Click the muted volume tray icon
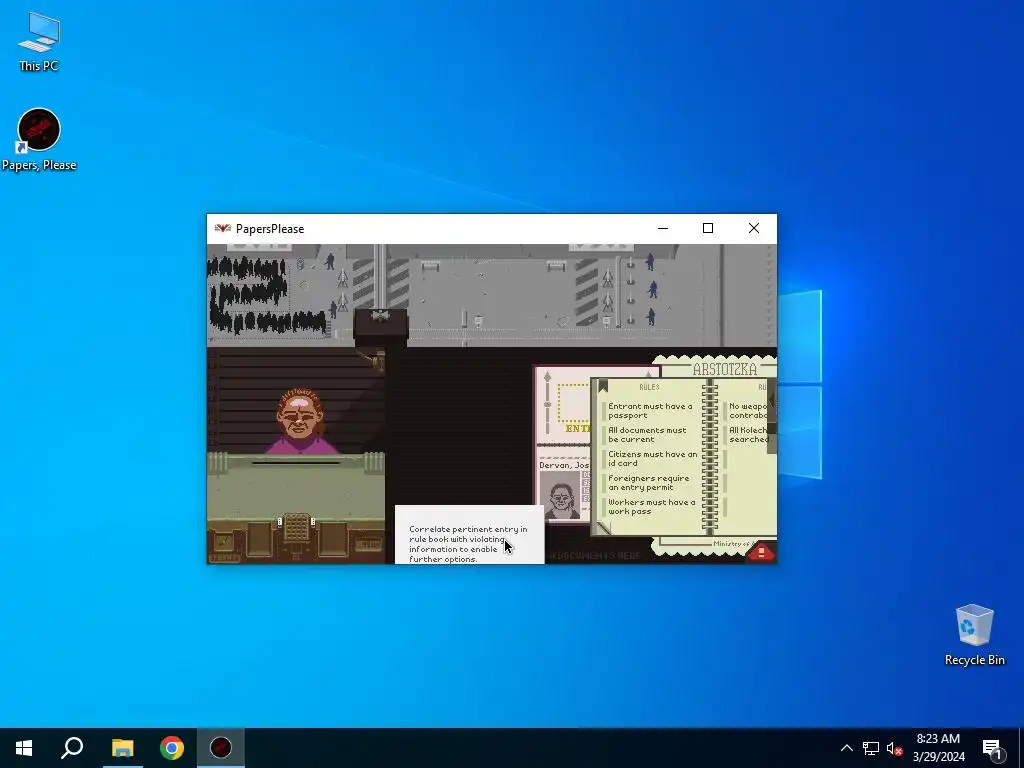Image resolution: width=1024 pixels, height=768 pixels. [x=894, y=748]
